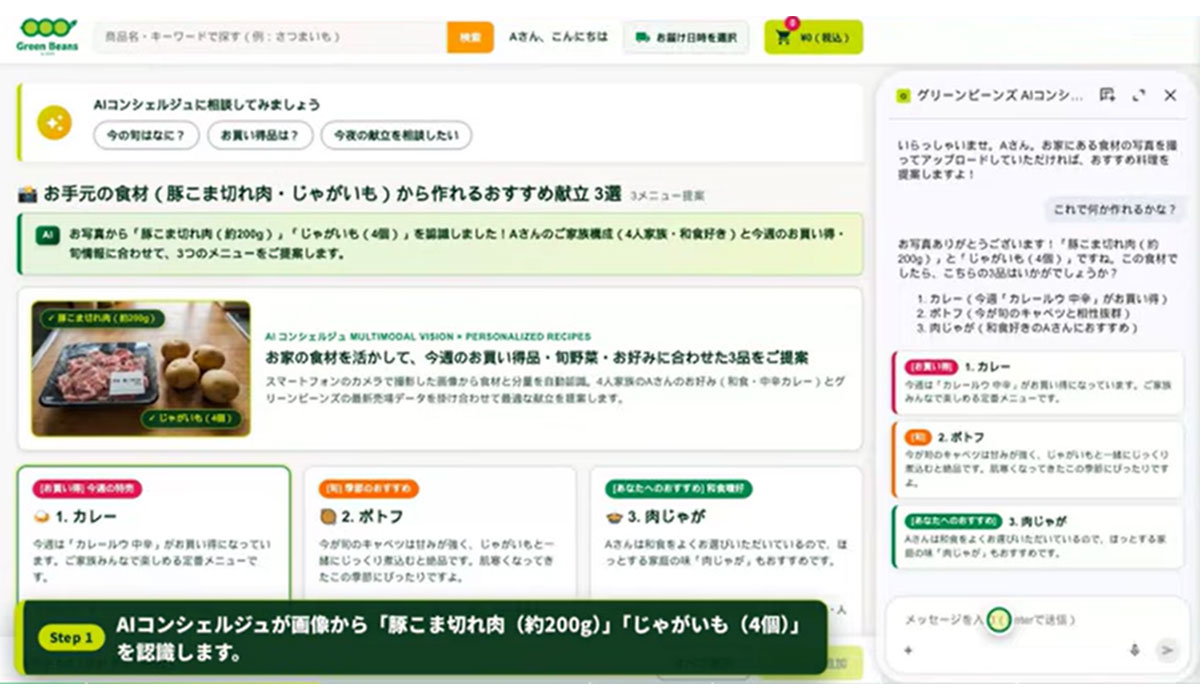Select the ポトフ suggestion in chat panel
The height and width of the screenshot is (700, 1200).
(1037, 460)
